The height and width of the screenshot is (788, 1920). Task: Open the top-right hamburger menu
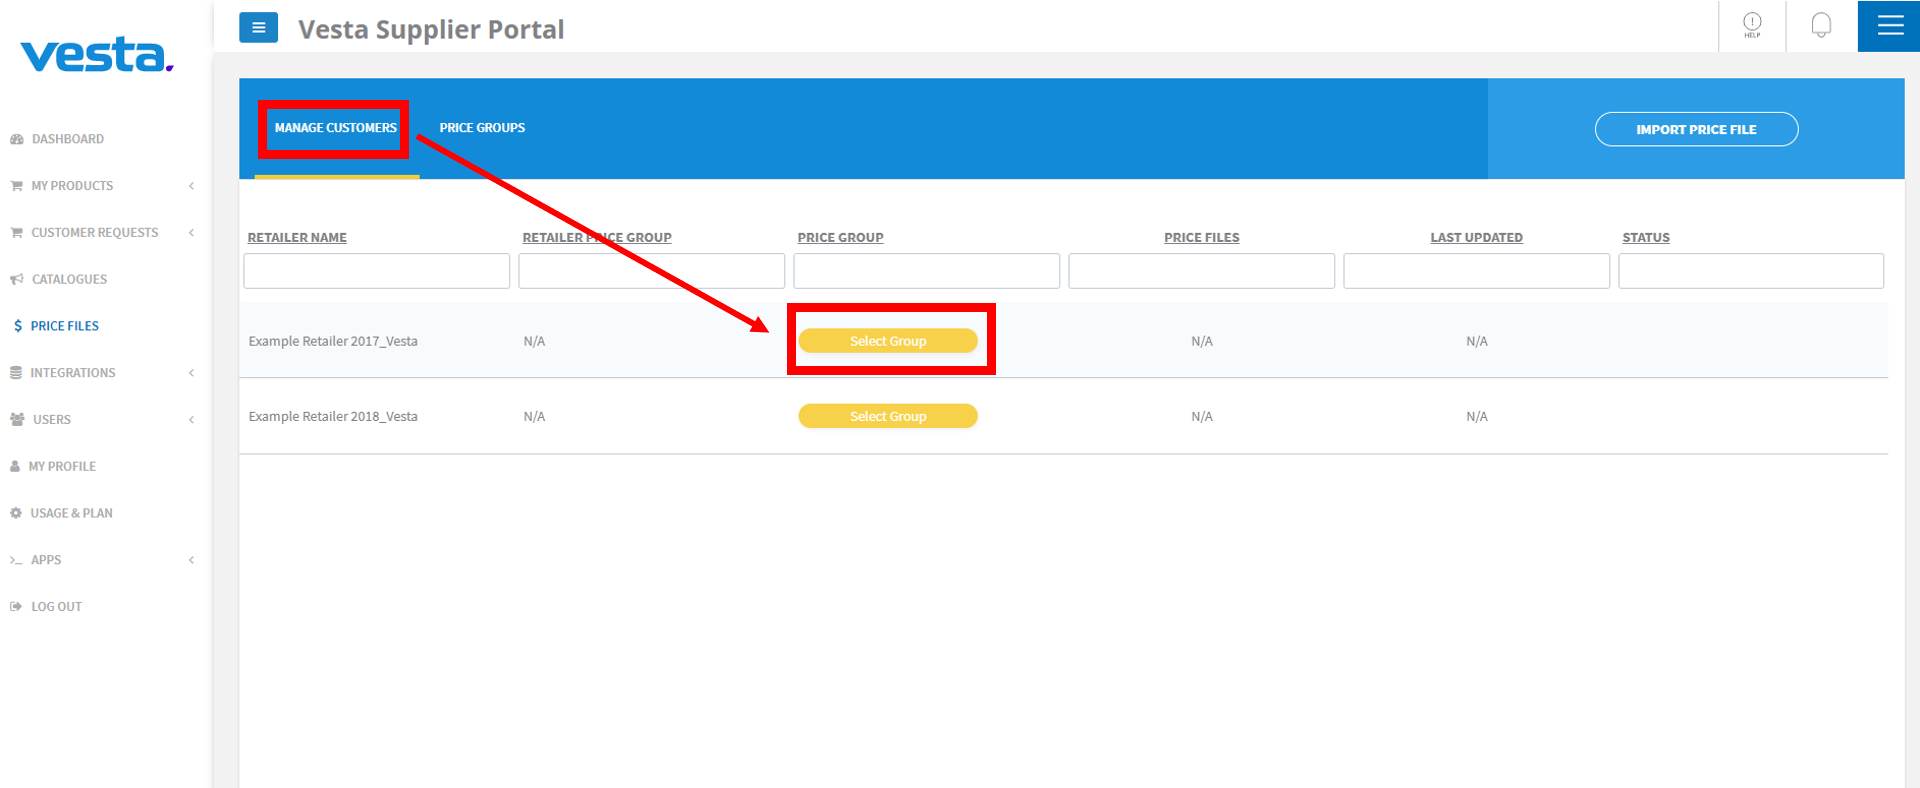pyautogui.click(x=1889, y=25)
